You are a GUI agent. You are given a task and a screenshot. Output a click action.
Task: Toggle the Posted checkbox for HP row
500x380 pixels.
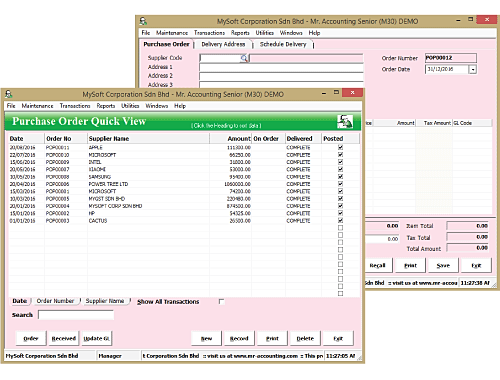[x=340, y=213]
